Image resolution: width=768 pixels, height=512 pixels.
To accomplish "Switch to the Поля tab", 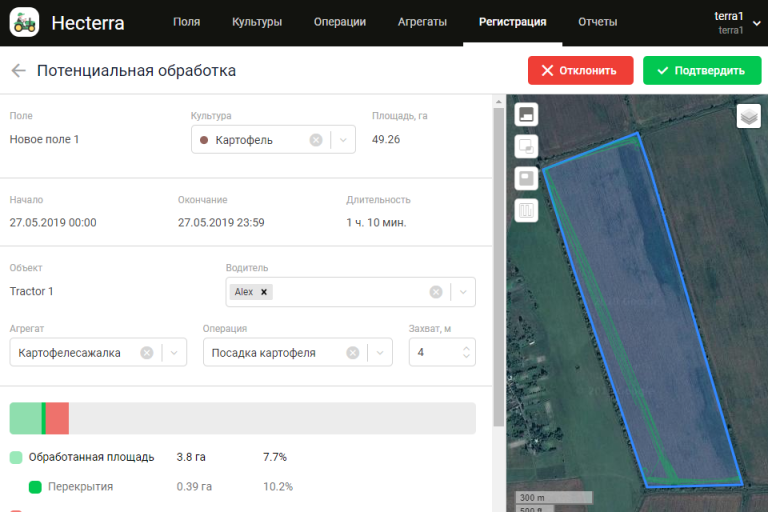I will 186,22.
